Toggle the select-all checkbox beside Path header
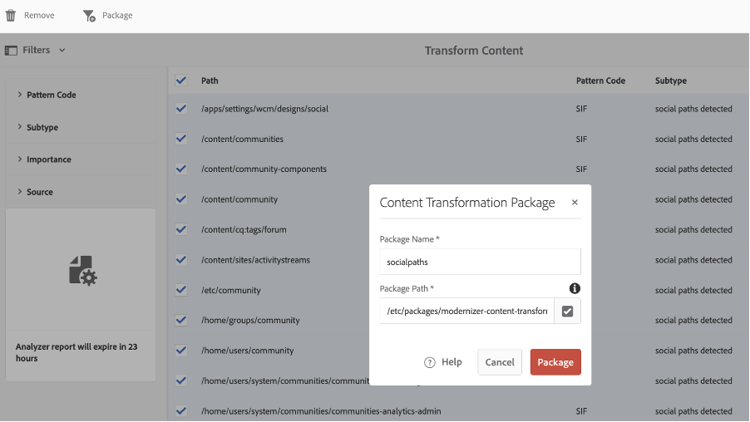The width and height of the screenshot is (750, 422). tap(181, 80)
